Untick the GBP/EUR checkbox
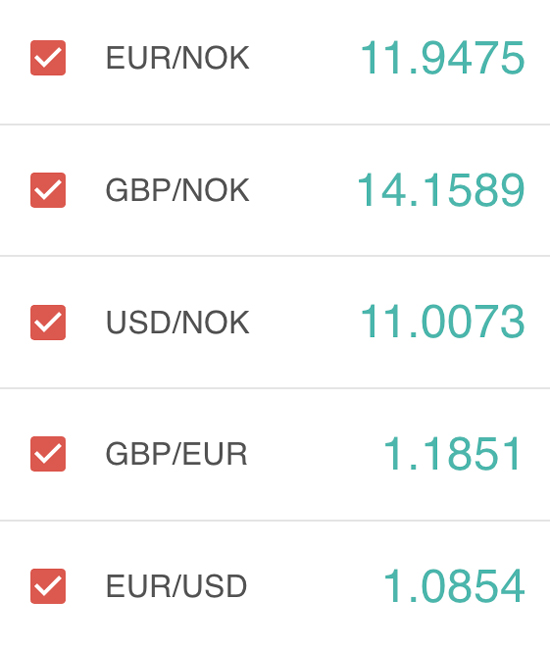The width and height of the screenshot is (550, 650). coord(48,454)
